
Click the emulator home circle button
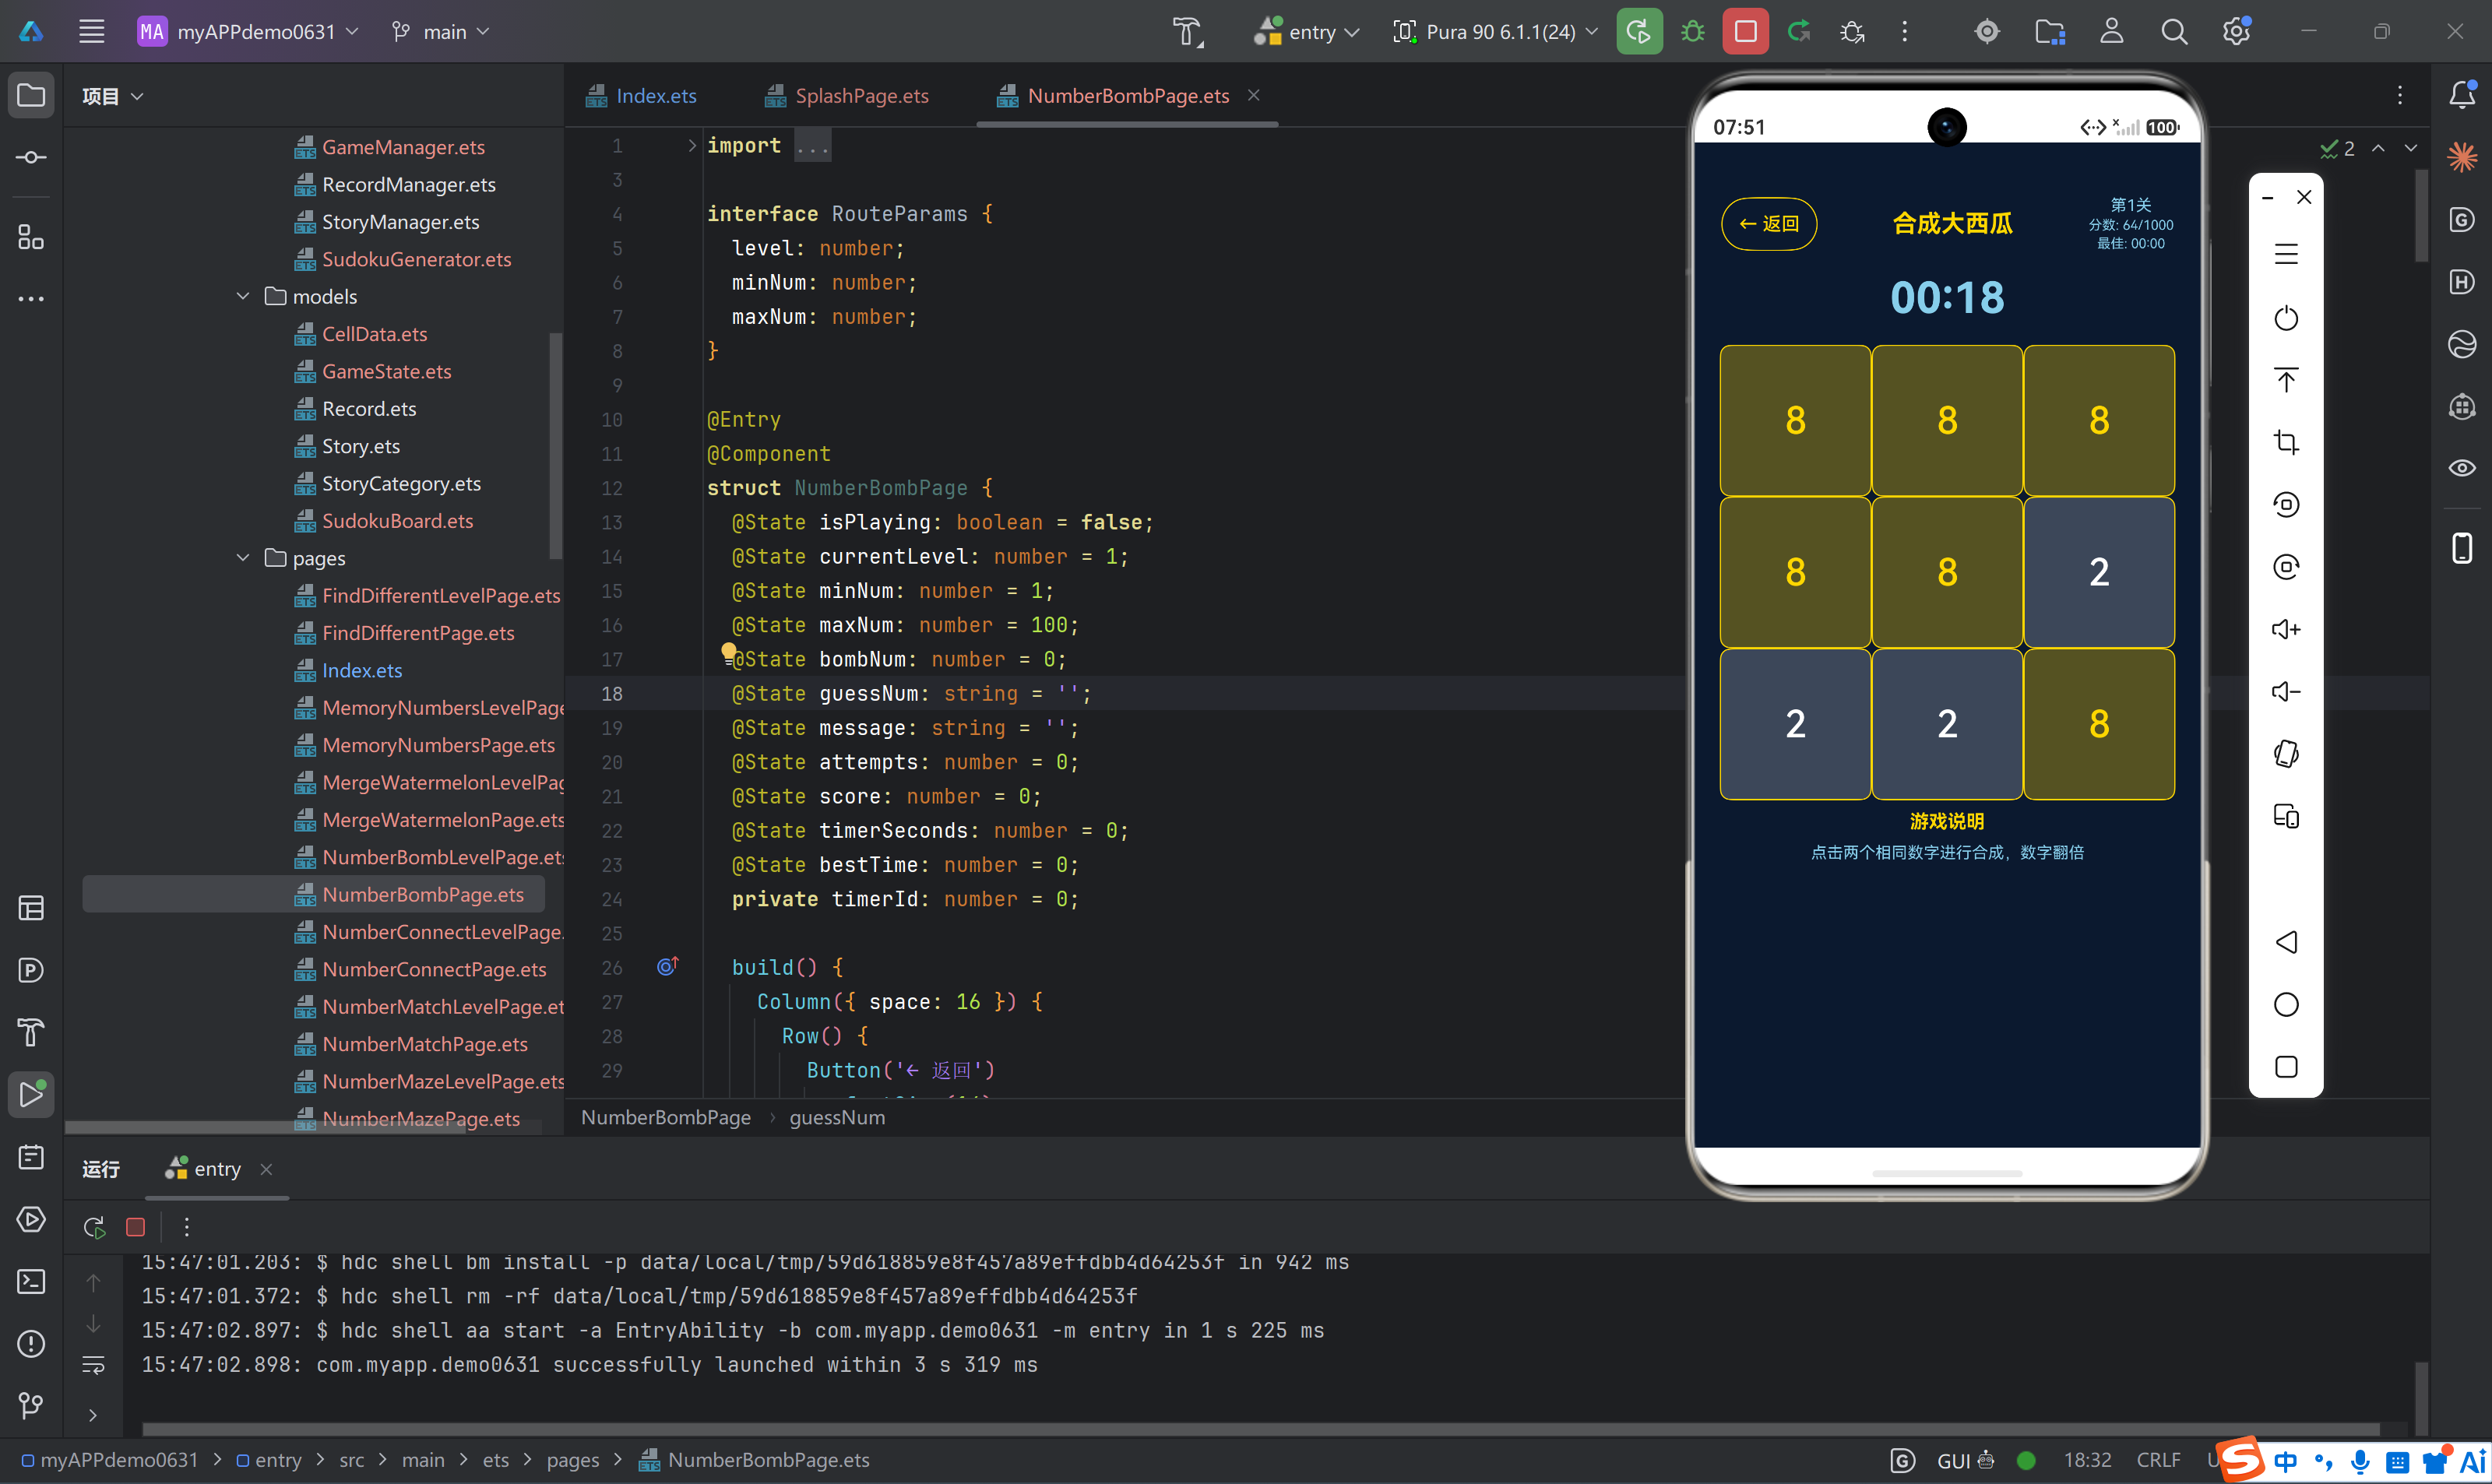(2286, 1004)
